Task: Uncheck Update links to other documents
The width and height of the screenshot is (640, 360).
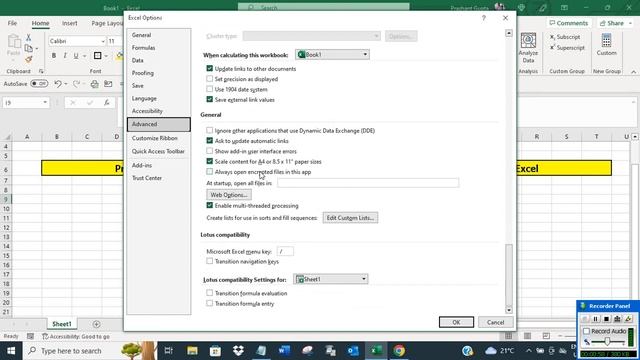Action: click(x=210, y=69)
